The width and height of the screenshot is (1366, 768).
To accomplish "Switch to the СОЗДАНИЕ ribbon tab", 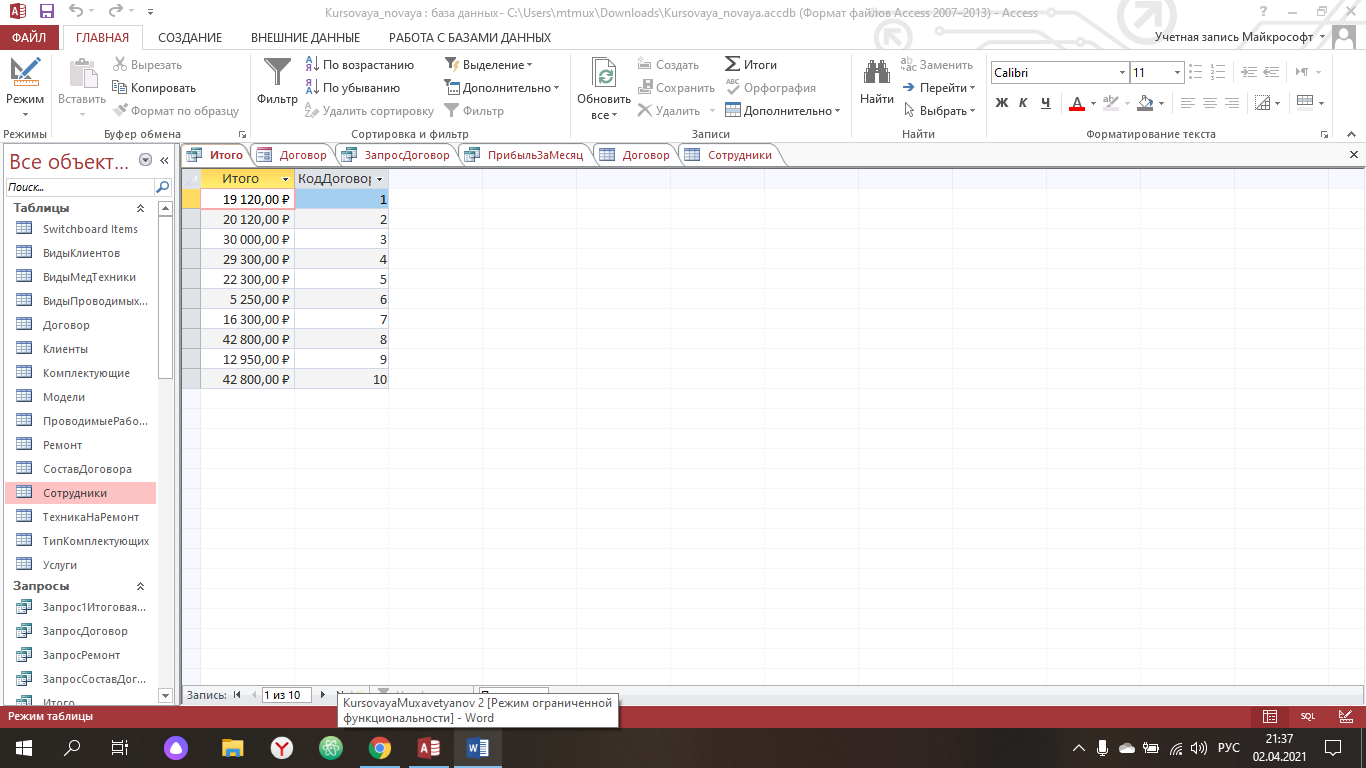I will click(190, 38).
